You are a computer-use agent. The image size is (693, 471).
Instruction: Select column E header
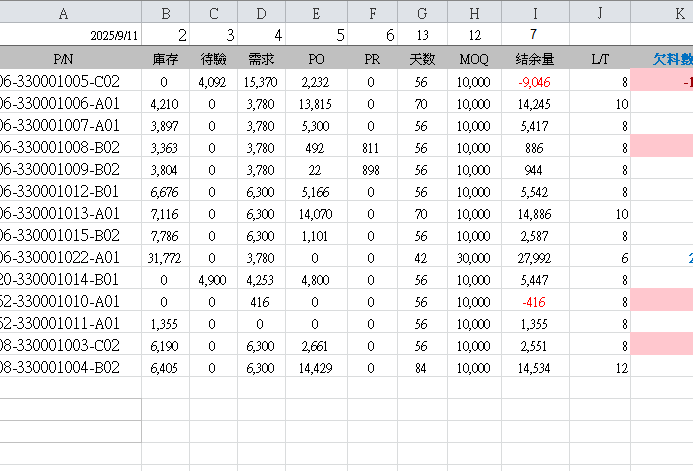(316, 13)
